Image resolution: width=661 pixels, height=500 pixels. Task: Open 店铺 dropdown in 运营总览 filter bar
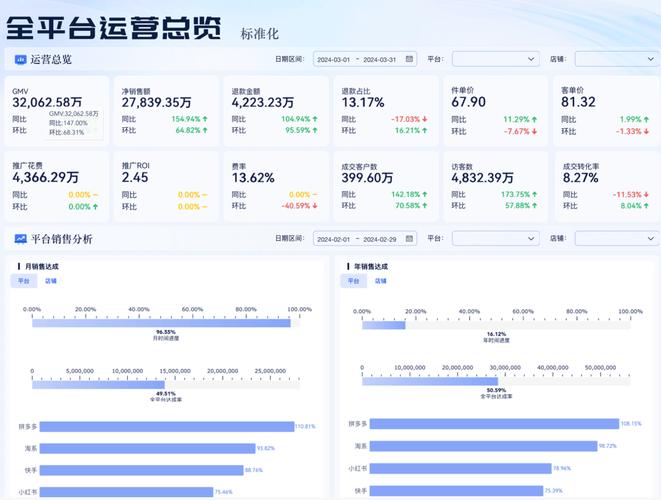617,59
